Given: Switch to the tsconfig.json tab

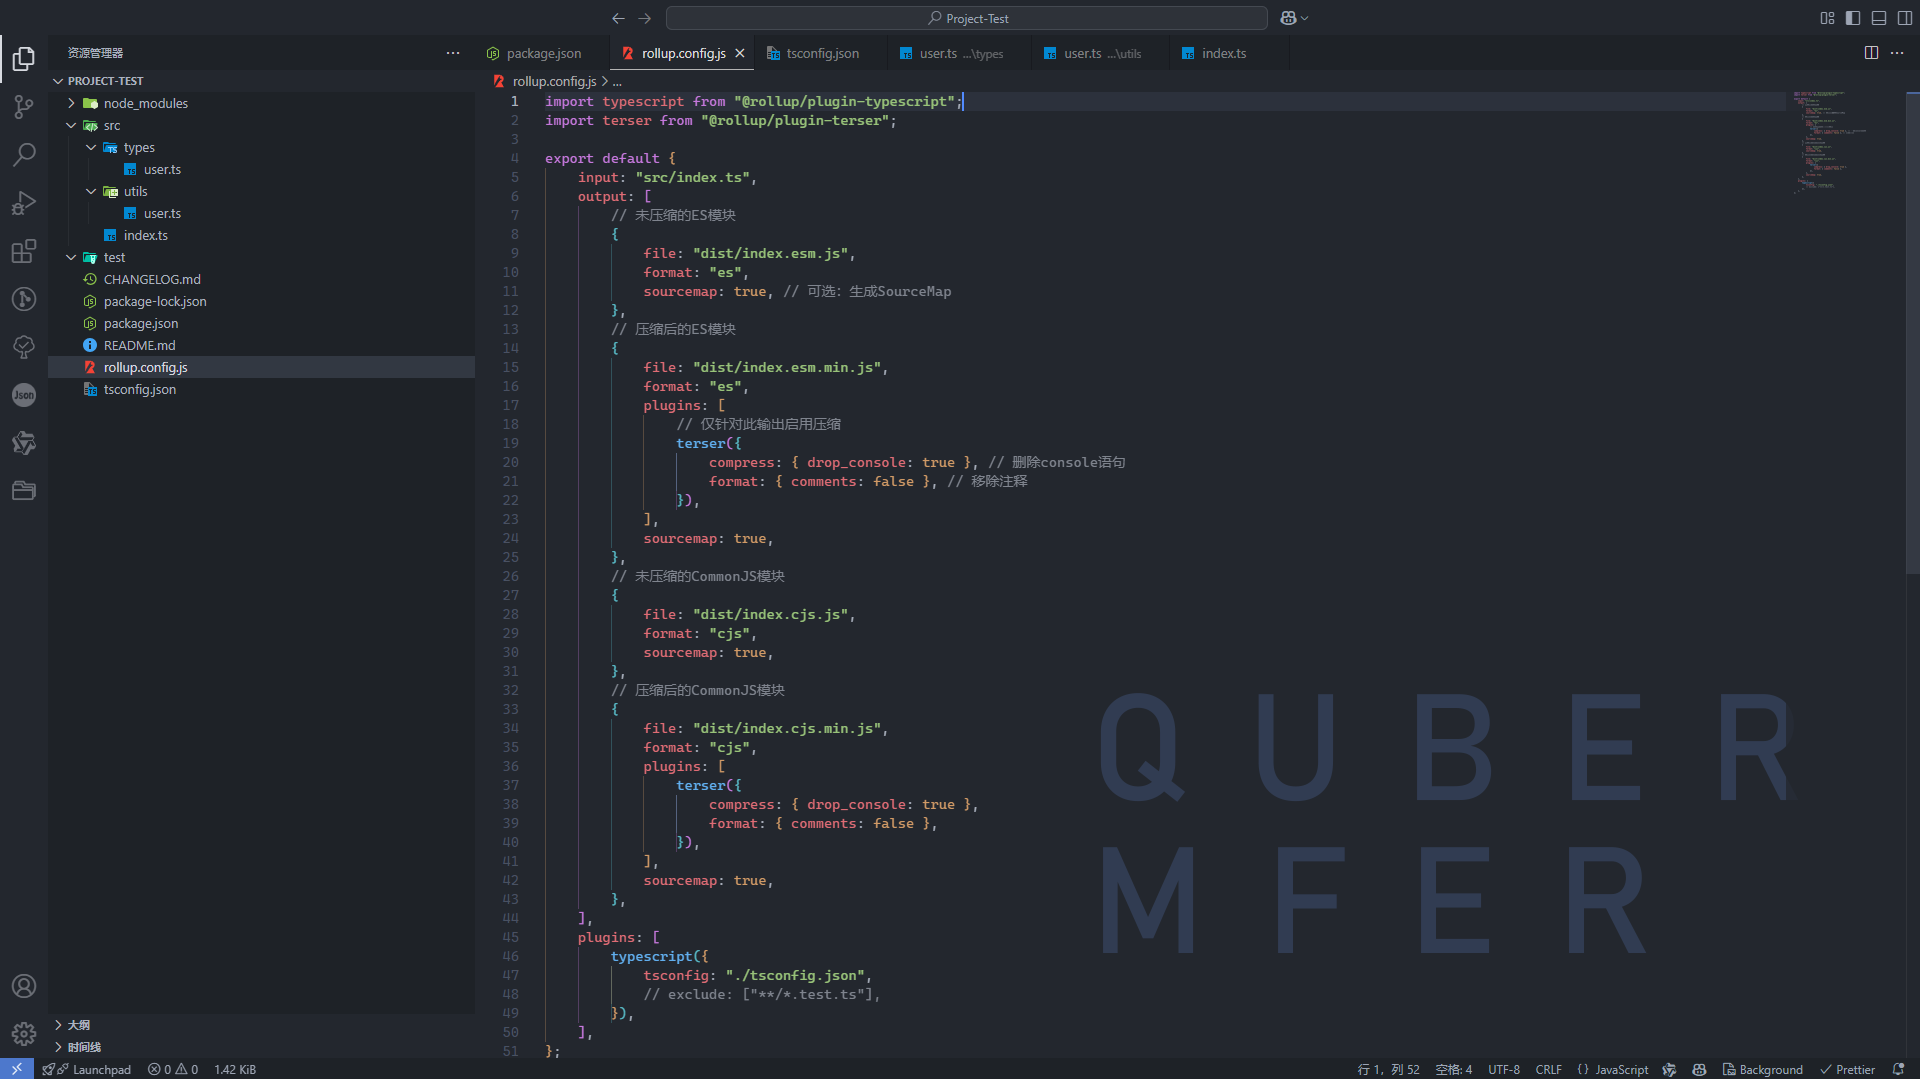Looking at the screenshot, I should coord(822,53).
